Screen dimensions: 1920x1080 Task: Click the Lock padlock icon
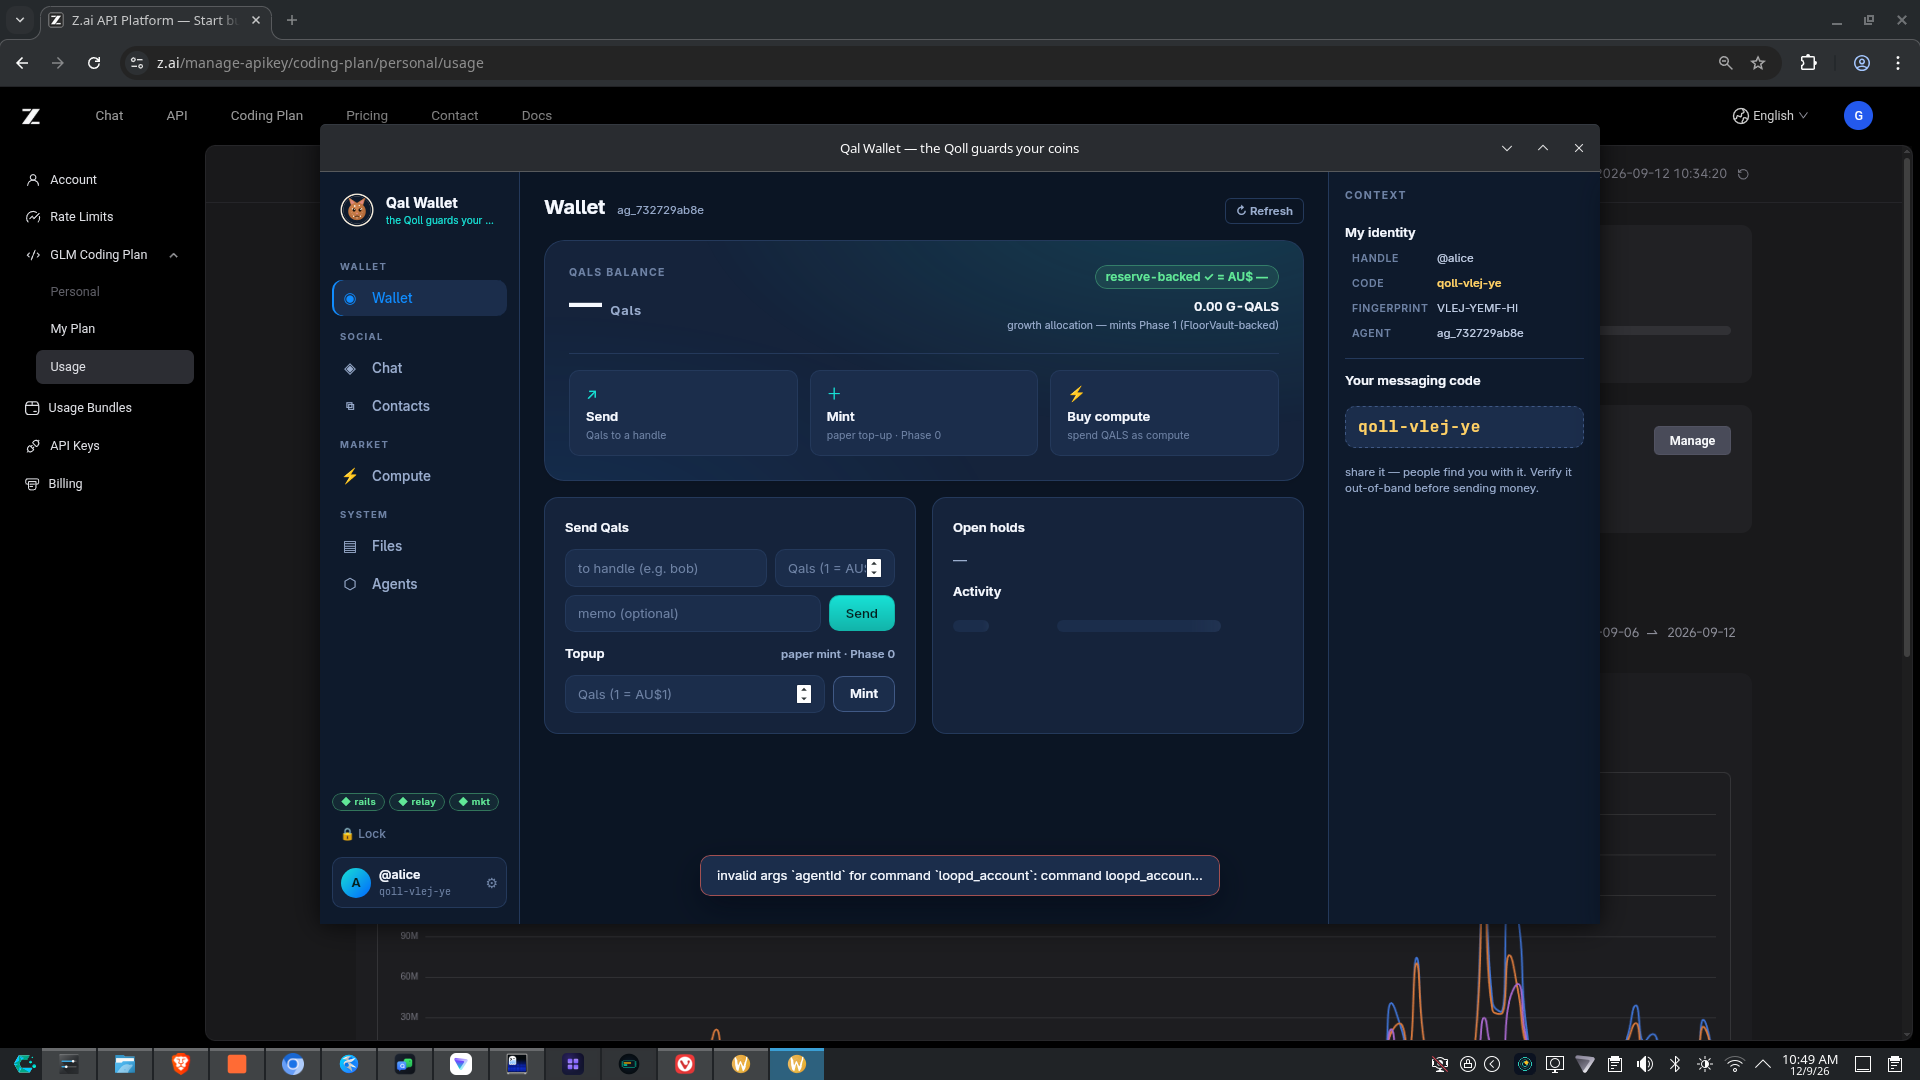[347, 834]
